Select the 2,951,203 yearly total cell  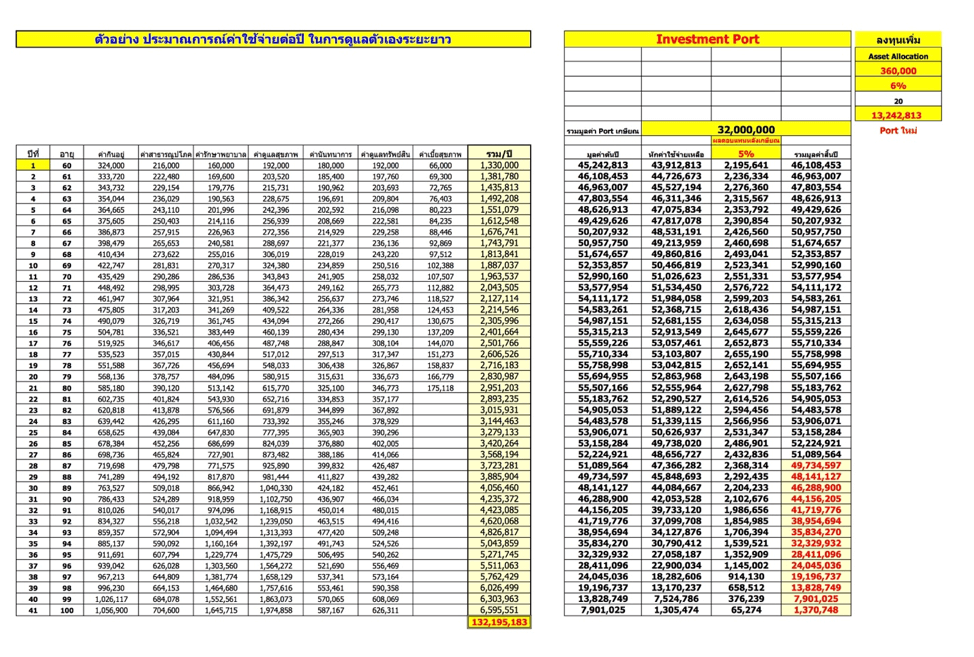click(x=499, y=387)
